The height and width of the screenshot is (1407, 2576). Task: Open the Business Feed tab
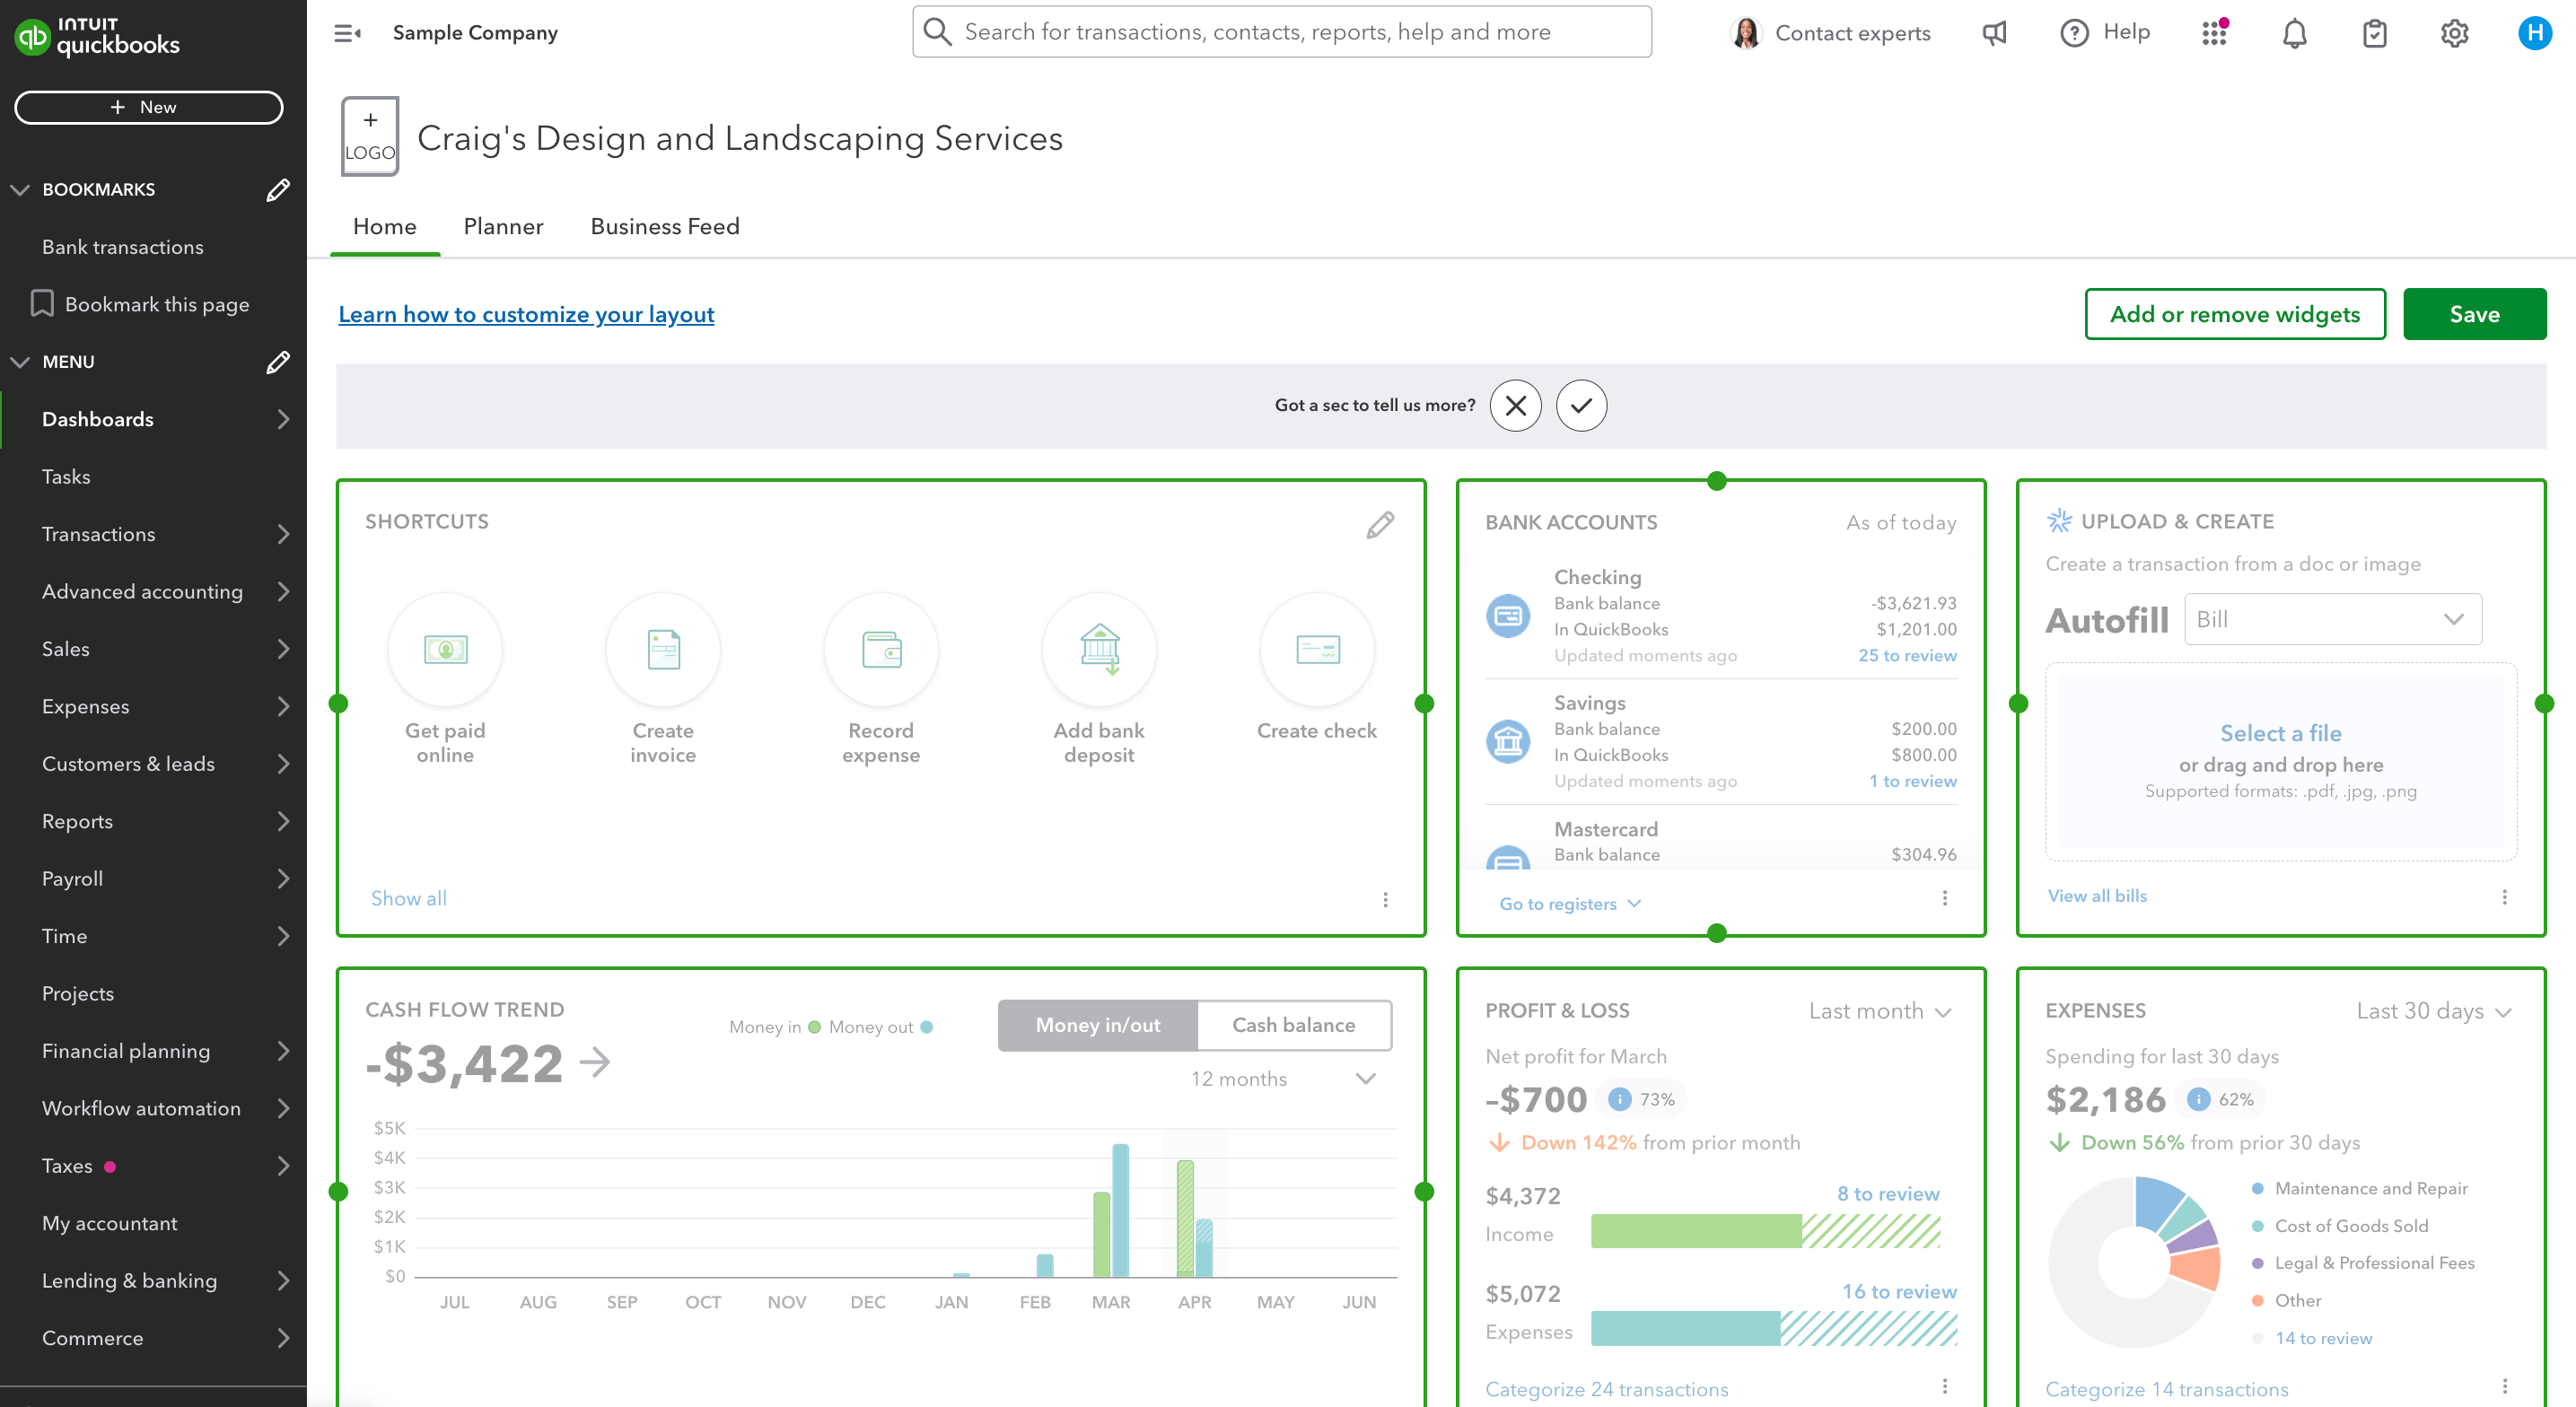[x=664, y=227]
